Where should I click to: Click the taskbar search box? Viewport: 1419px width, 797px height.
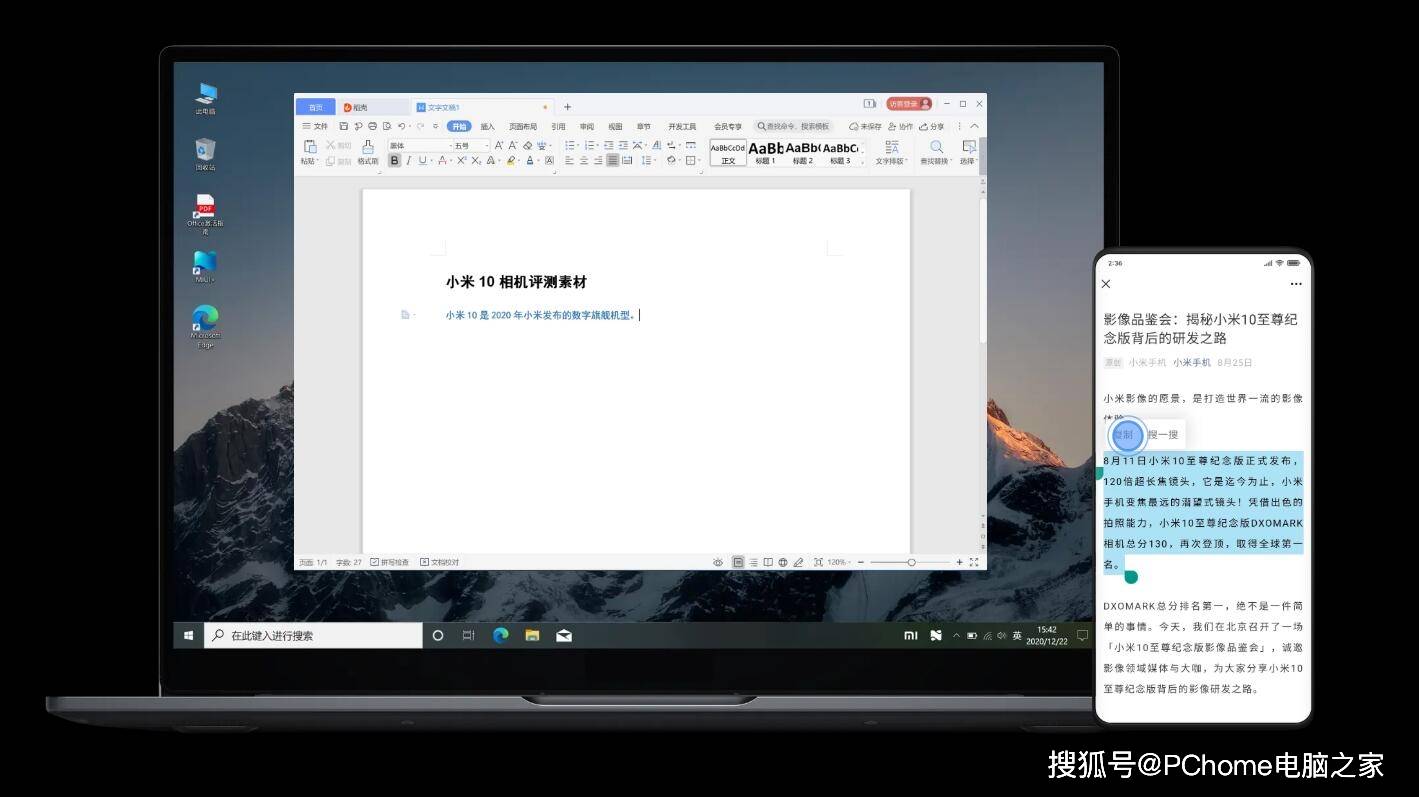[x=313, y=635]
